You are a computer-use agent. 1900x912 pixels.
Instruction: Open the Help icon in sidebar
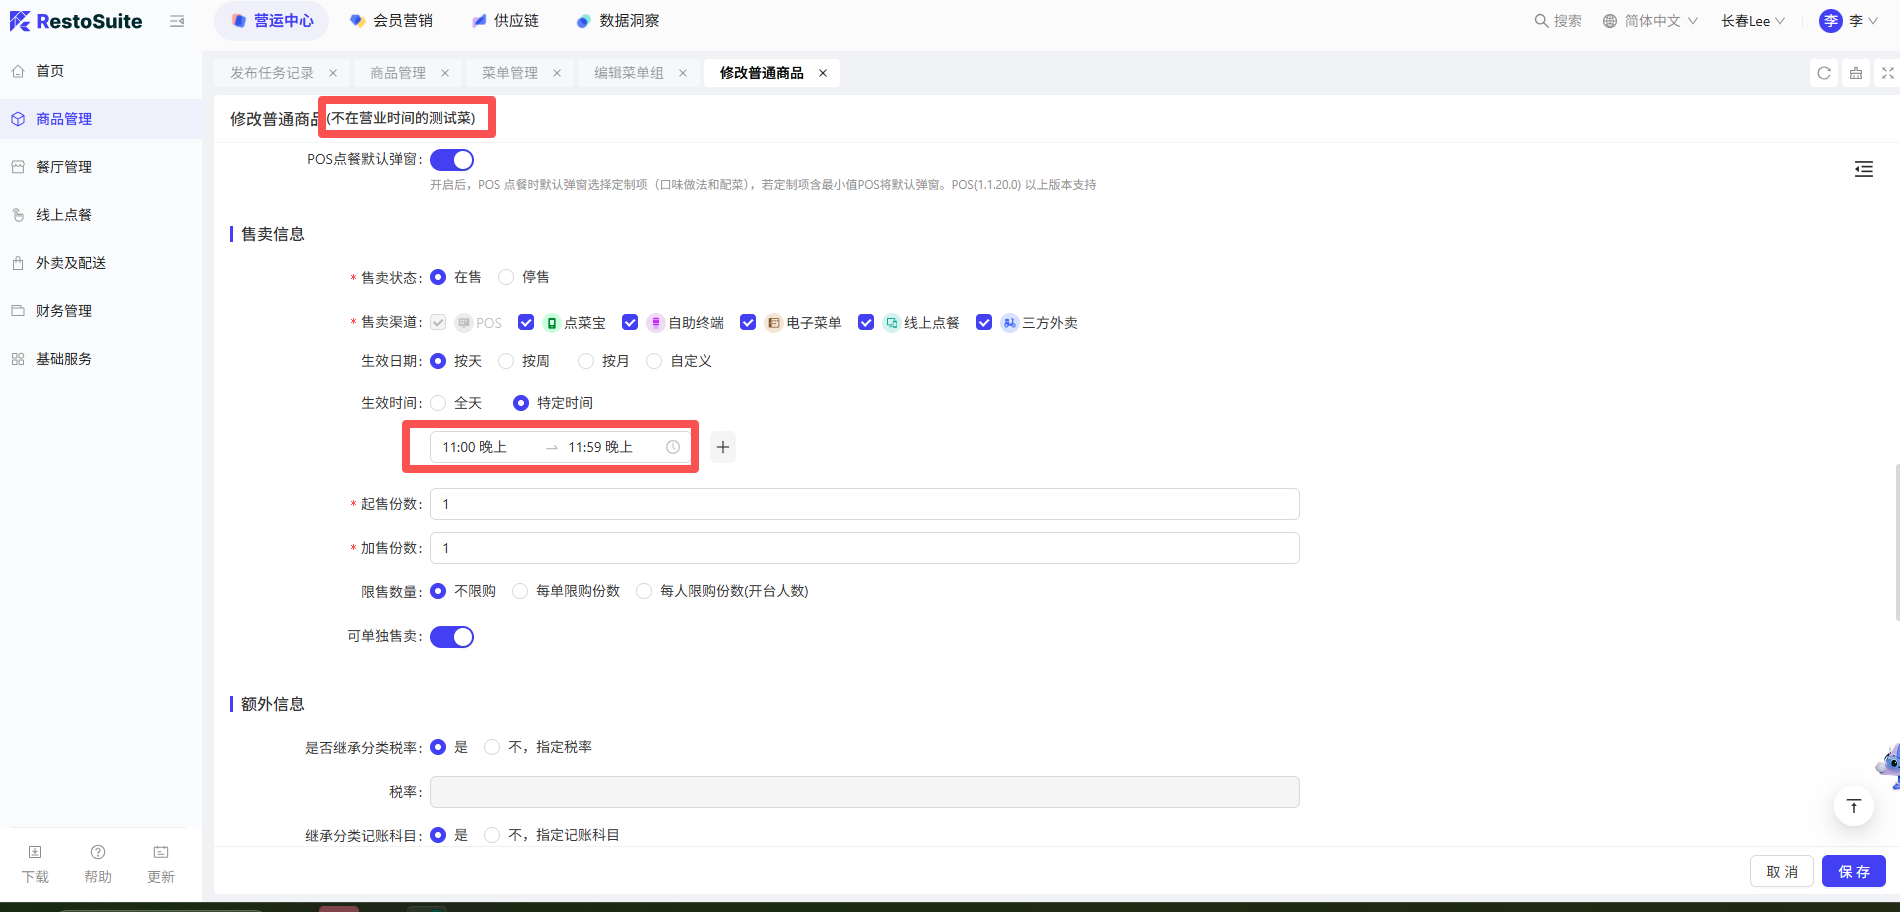[98, 862]
